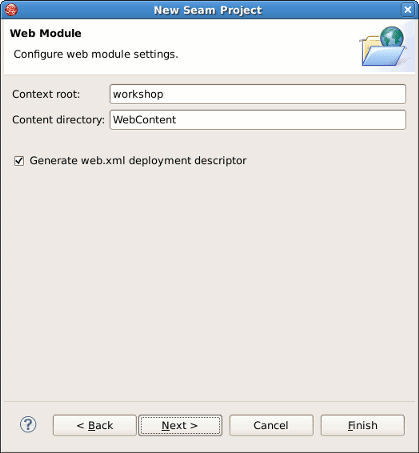Image resolution: width=419 pixels, height=453 pixels.
Task: Click the web module folder globe icon
Action: pyautogui.click(x=383, y=46)
